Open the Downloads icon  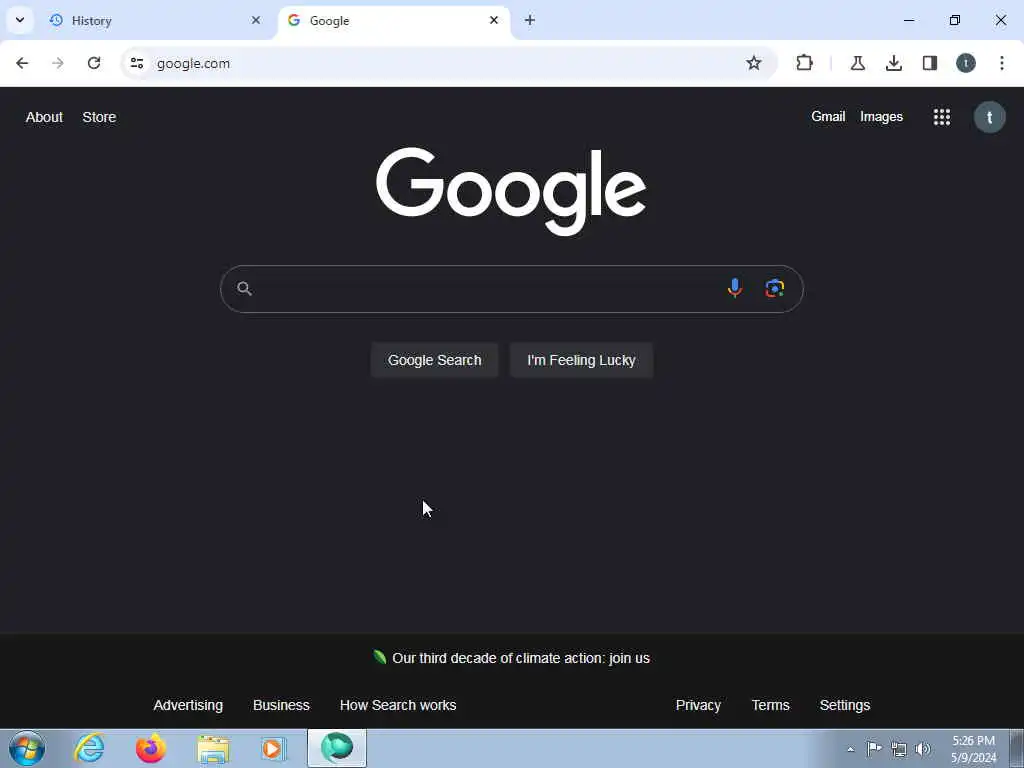[894, 63]
